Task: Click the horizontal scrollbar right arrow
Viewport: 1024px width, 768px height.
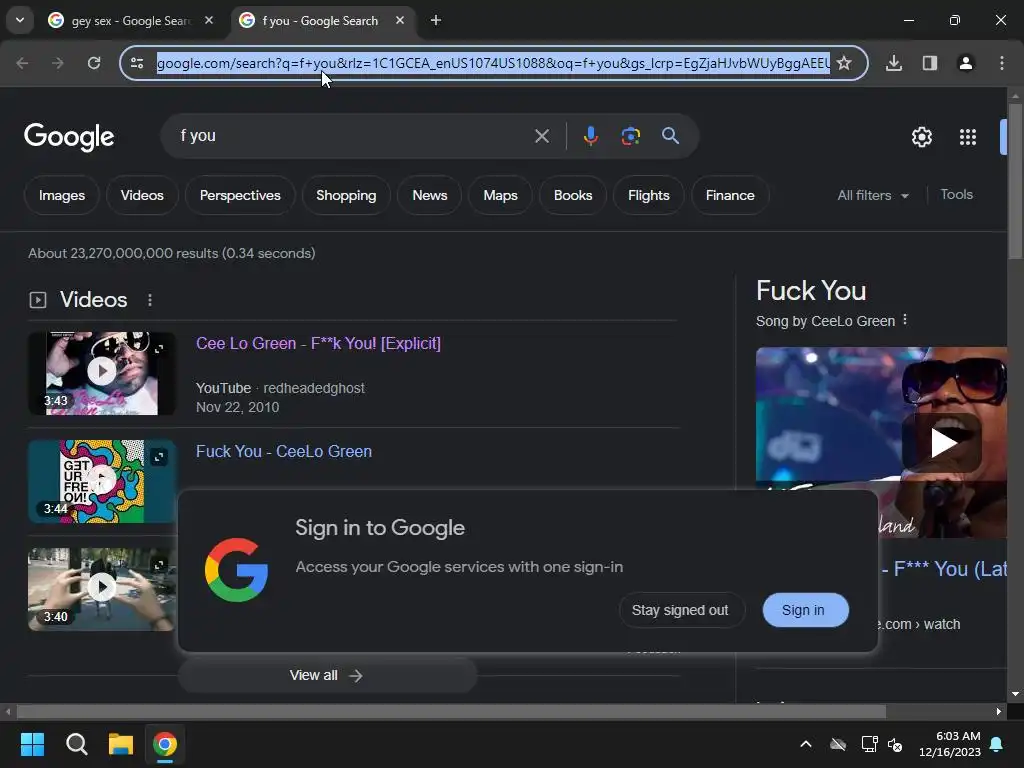Action: pos(999,711)
